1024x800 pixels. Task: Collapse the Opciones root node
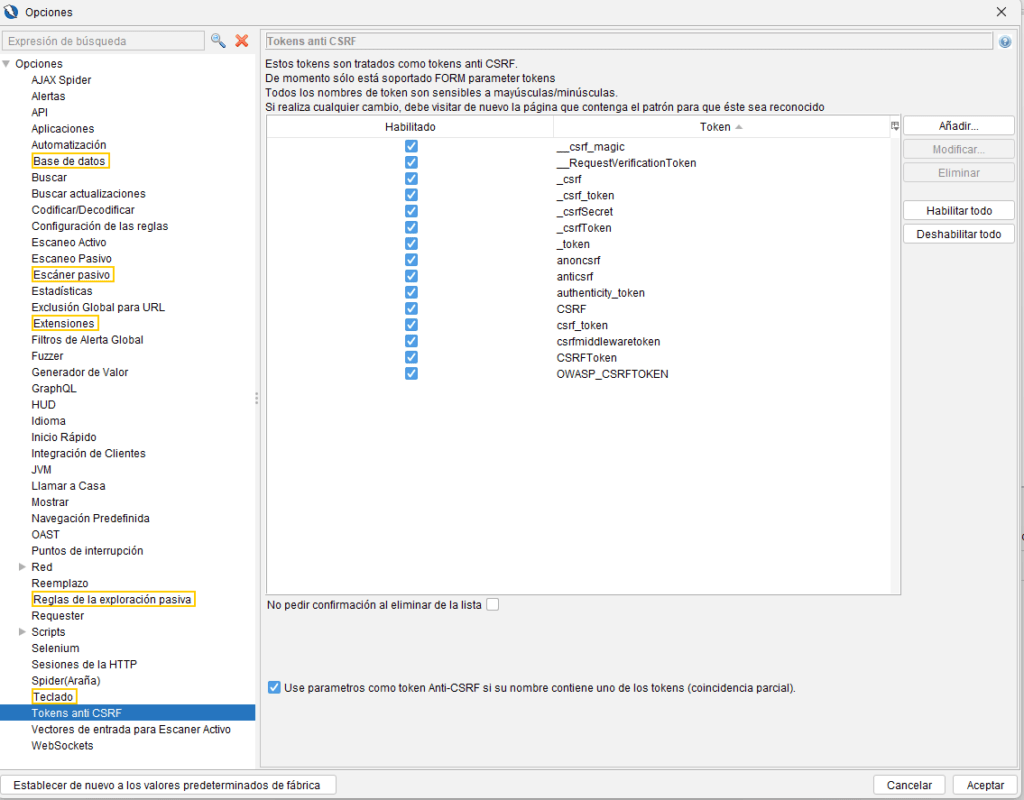tap(7, 64)
